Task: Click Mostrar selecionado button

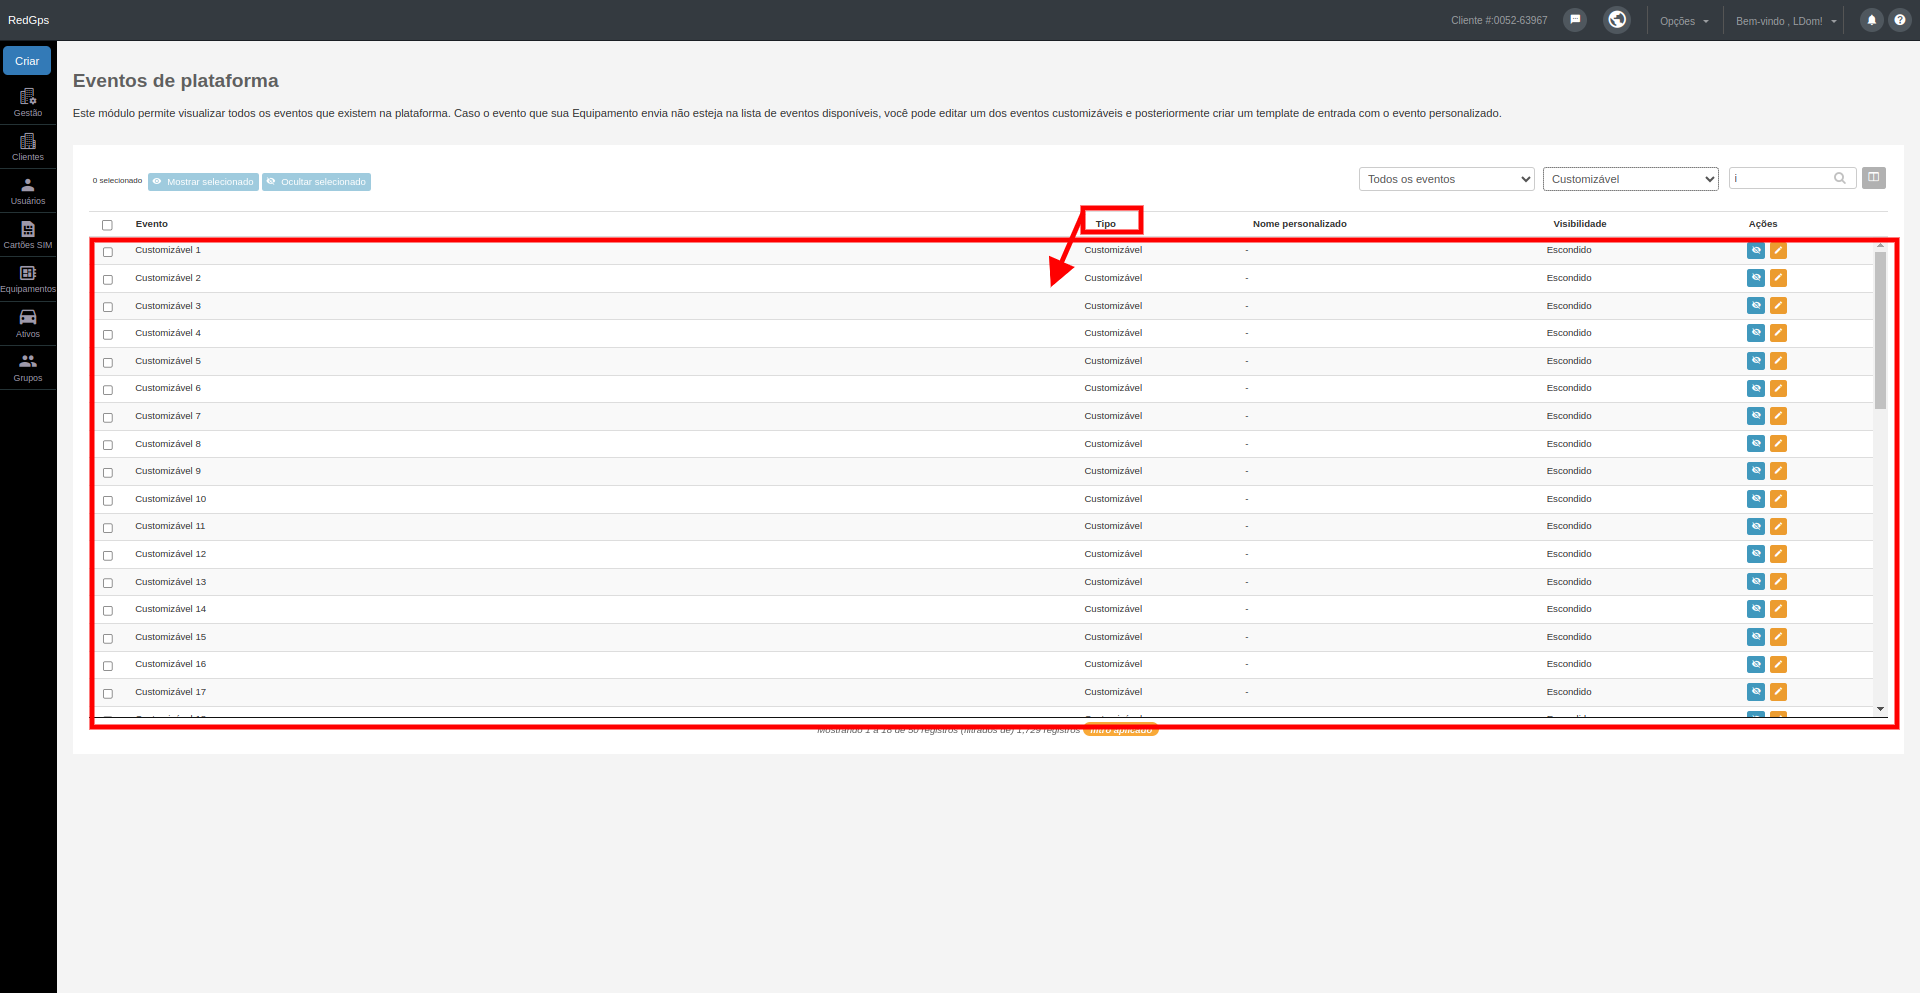Action: 203,182
